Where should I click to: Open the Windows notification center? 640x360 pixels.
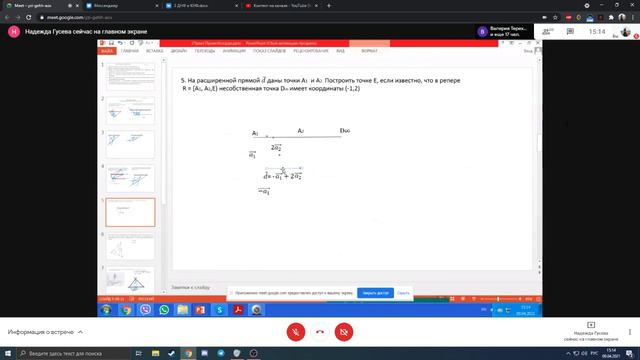coord(629,353)
